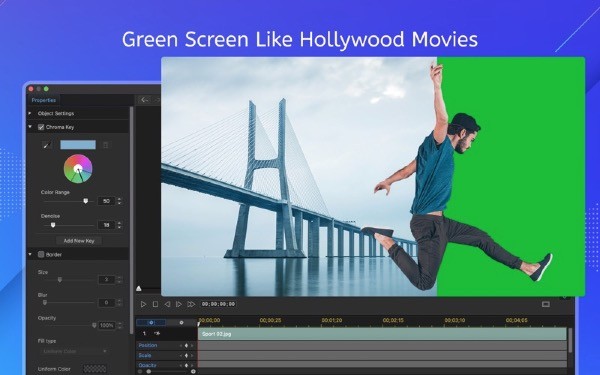Select the chroma key eyedropper tool
This screenshot has height=375, width=600.
(x=47, y=145)
